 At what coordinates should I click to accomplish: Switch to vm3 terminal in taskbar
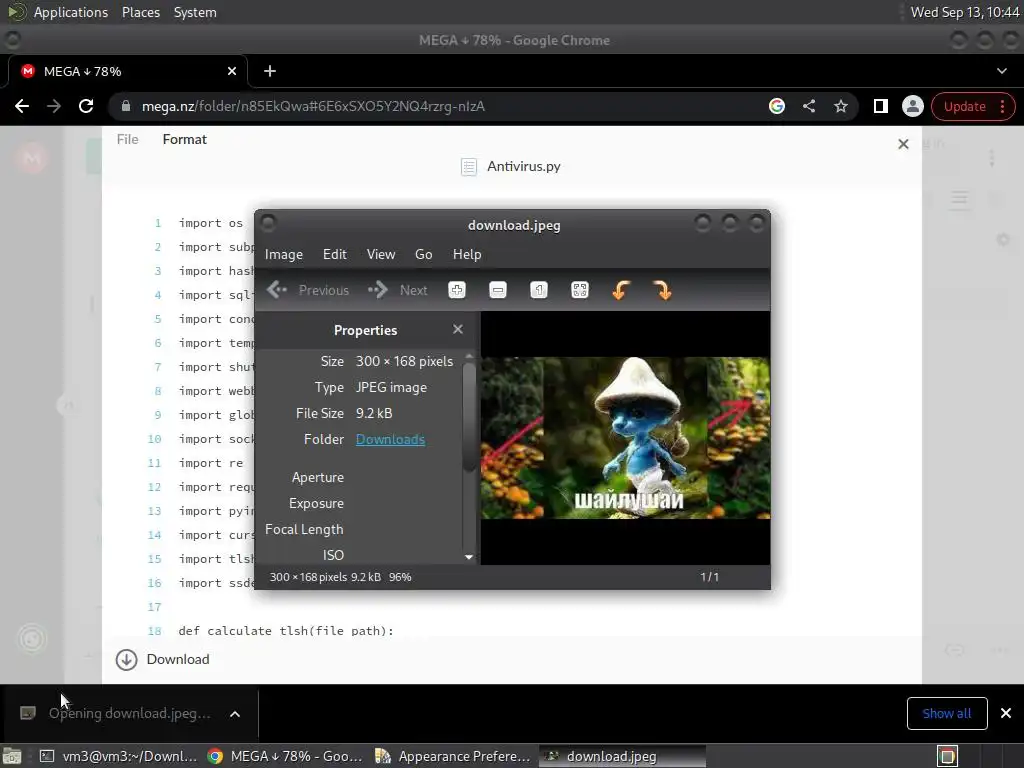[119, 756]
